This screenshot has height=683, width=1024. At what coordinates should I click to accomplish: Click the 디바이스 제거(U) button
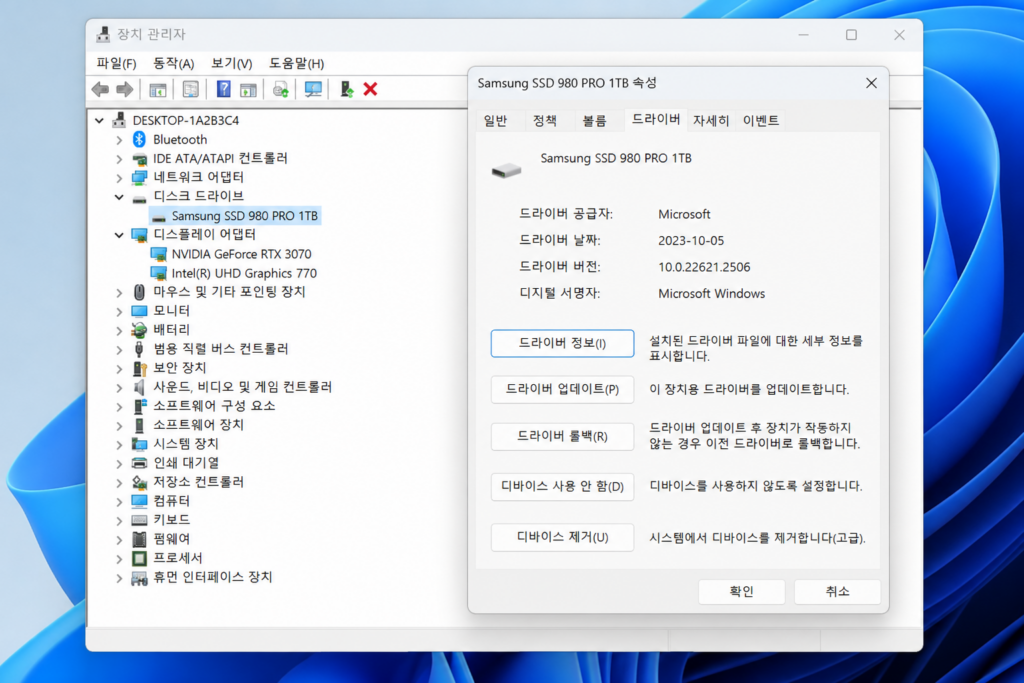tap(562, 537)
